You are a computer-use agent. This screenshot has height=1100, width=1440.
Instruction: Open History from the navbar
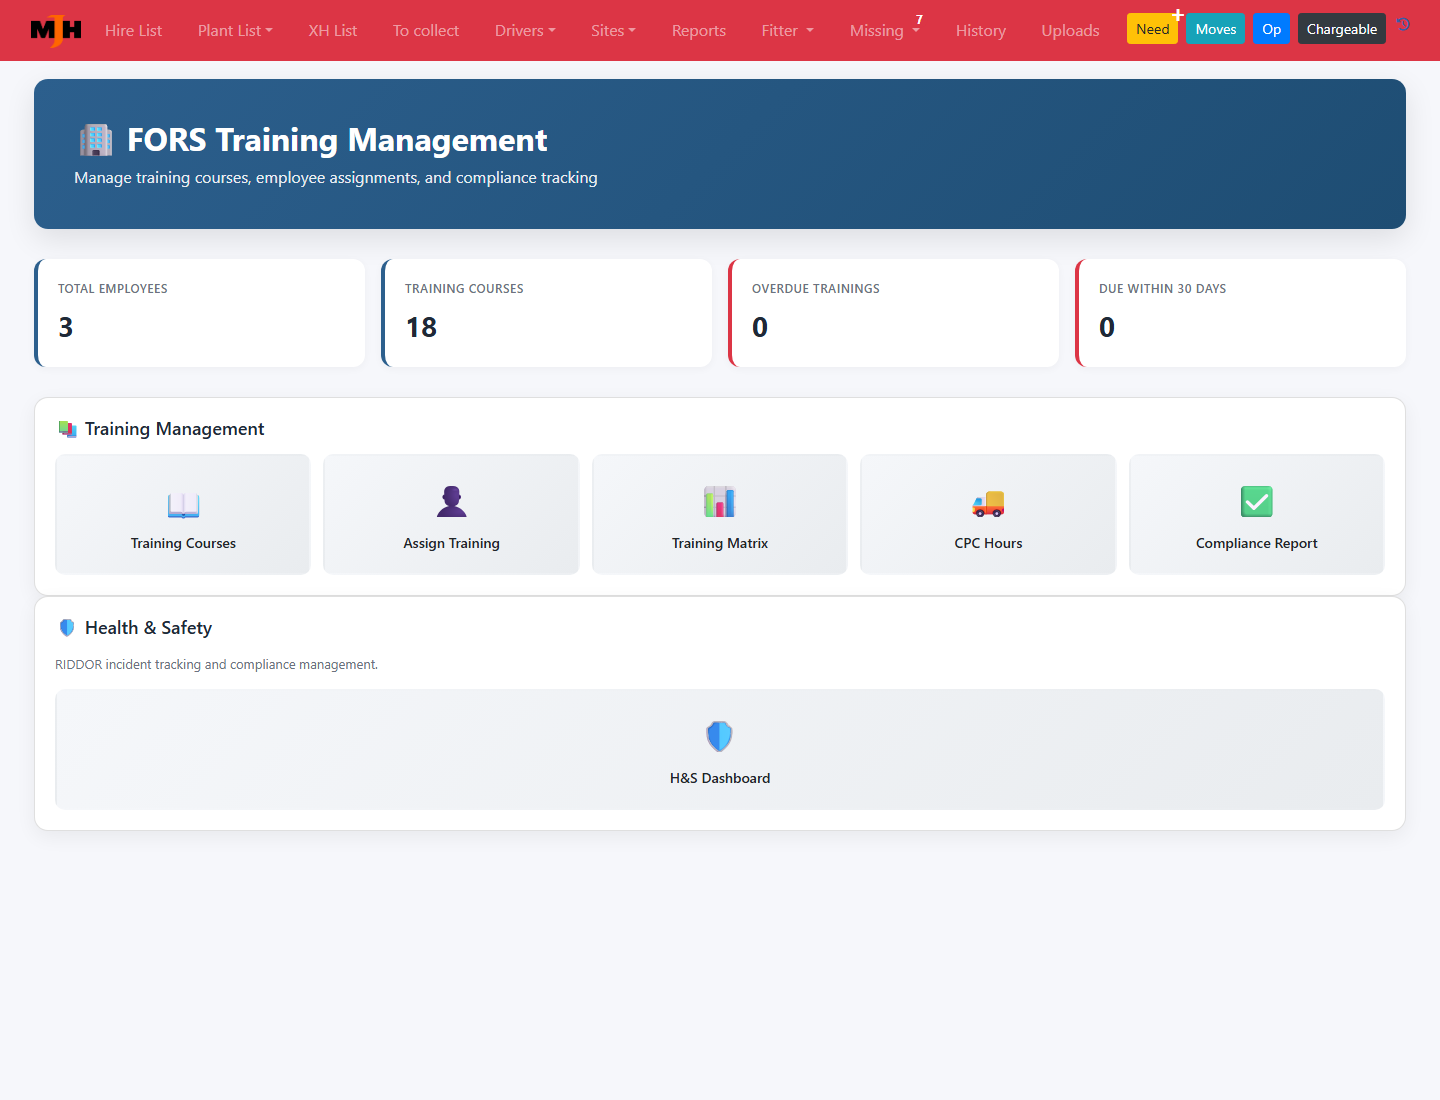(981, 30)
